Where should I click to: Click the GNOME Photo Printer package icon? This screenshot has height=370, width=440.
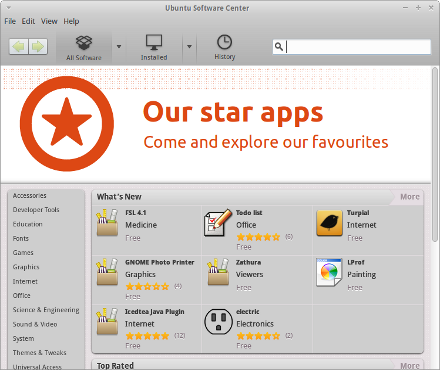(x=107, y=272)
